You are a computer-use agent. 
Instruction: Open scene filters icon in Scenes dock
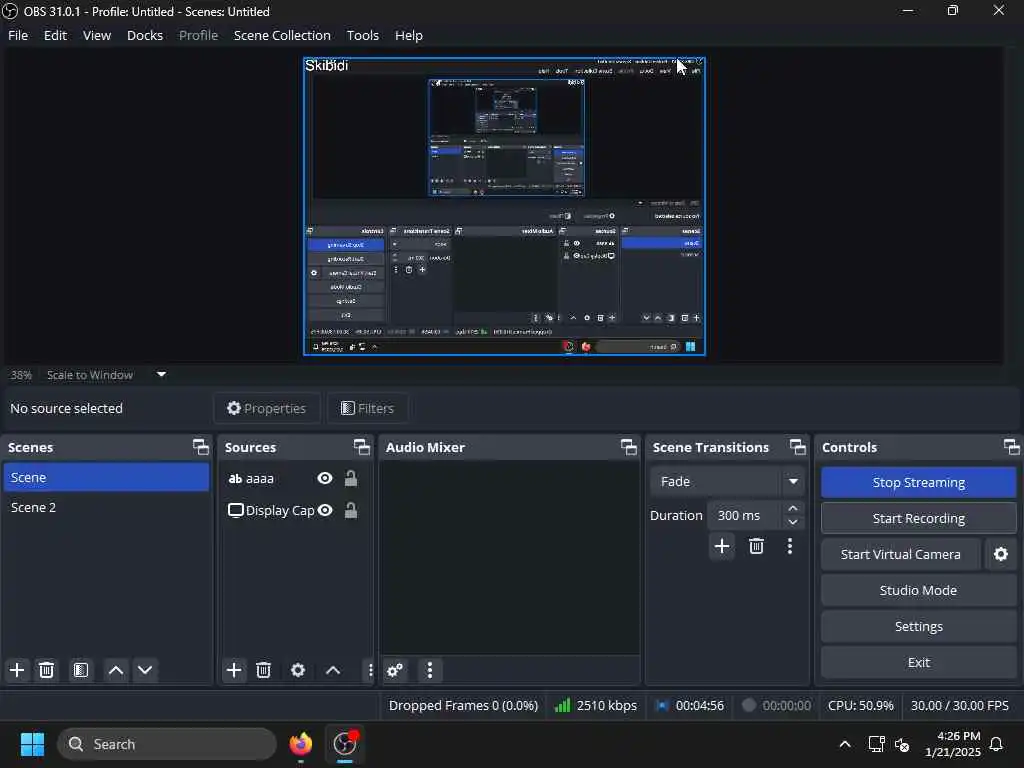point(80,670)
